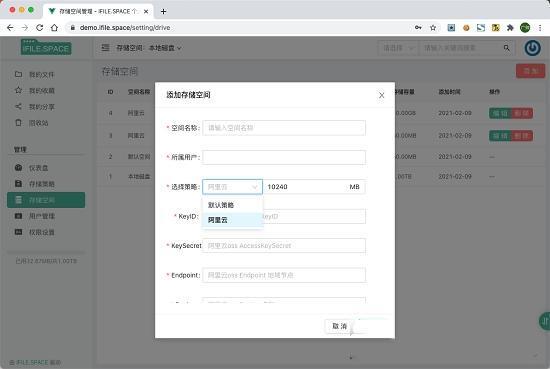Open the search type select dropdown

click(x=398, y=48)
